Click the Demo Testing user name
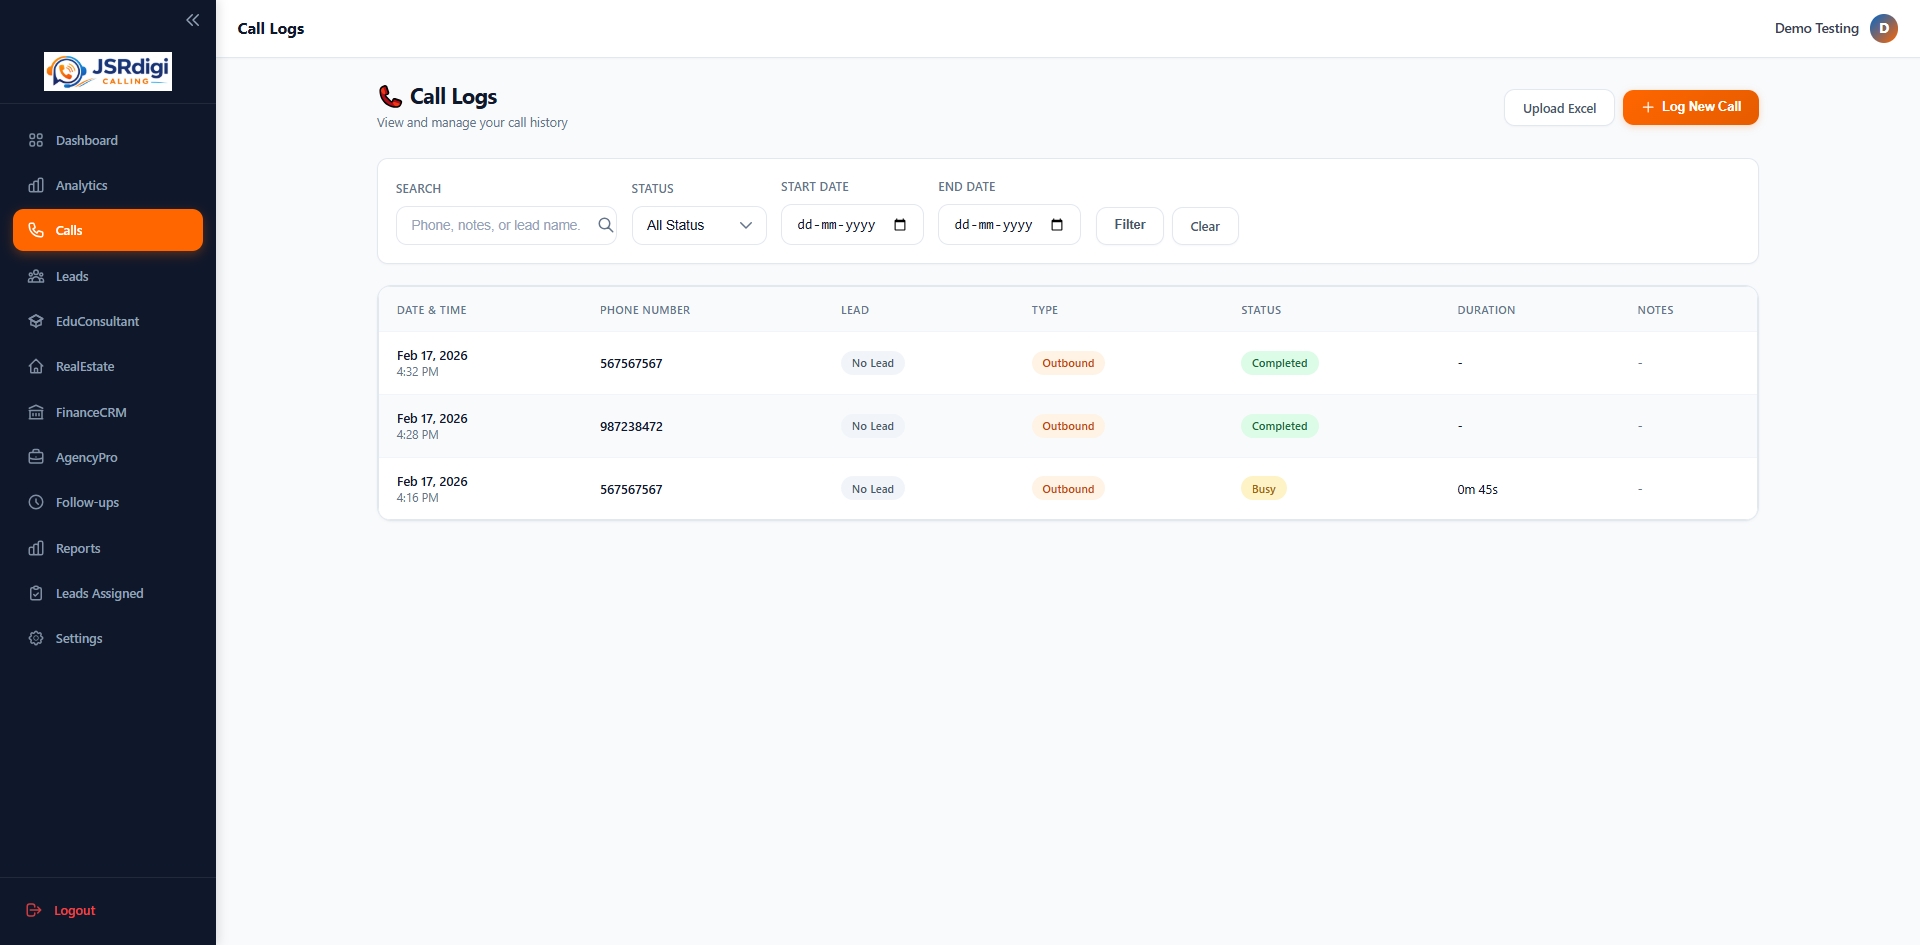 (x=1817, y=28)
